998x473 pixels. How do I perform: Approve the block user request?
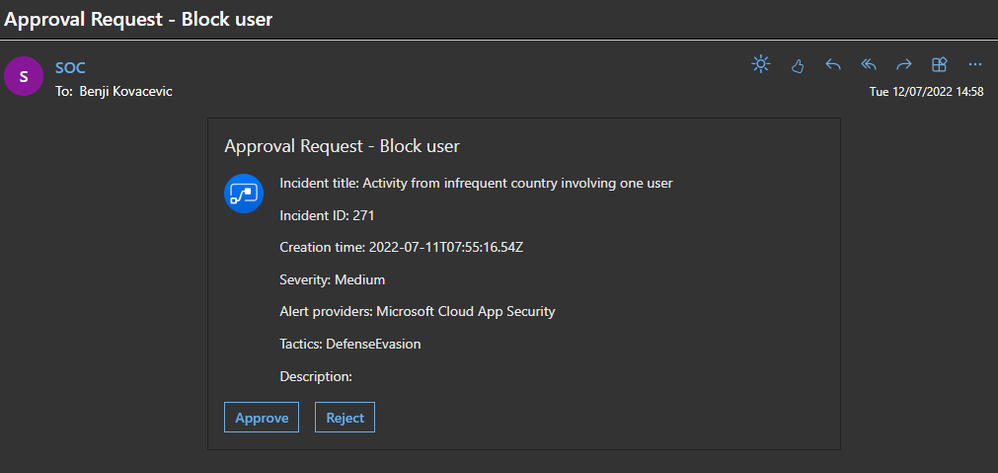tap(261, 417)
